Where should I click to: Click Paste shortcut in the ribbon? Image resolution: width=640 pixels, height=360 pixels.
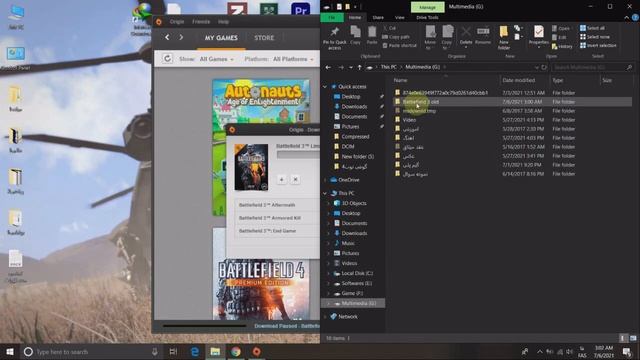(x=400, y=45)
